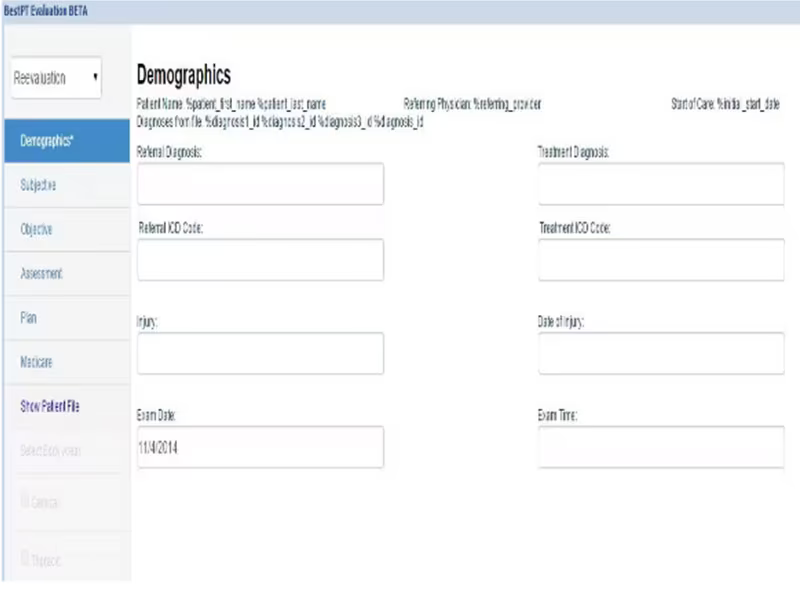Focus the Referral ICD Code field

coord(260,260)
